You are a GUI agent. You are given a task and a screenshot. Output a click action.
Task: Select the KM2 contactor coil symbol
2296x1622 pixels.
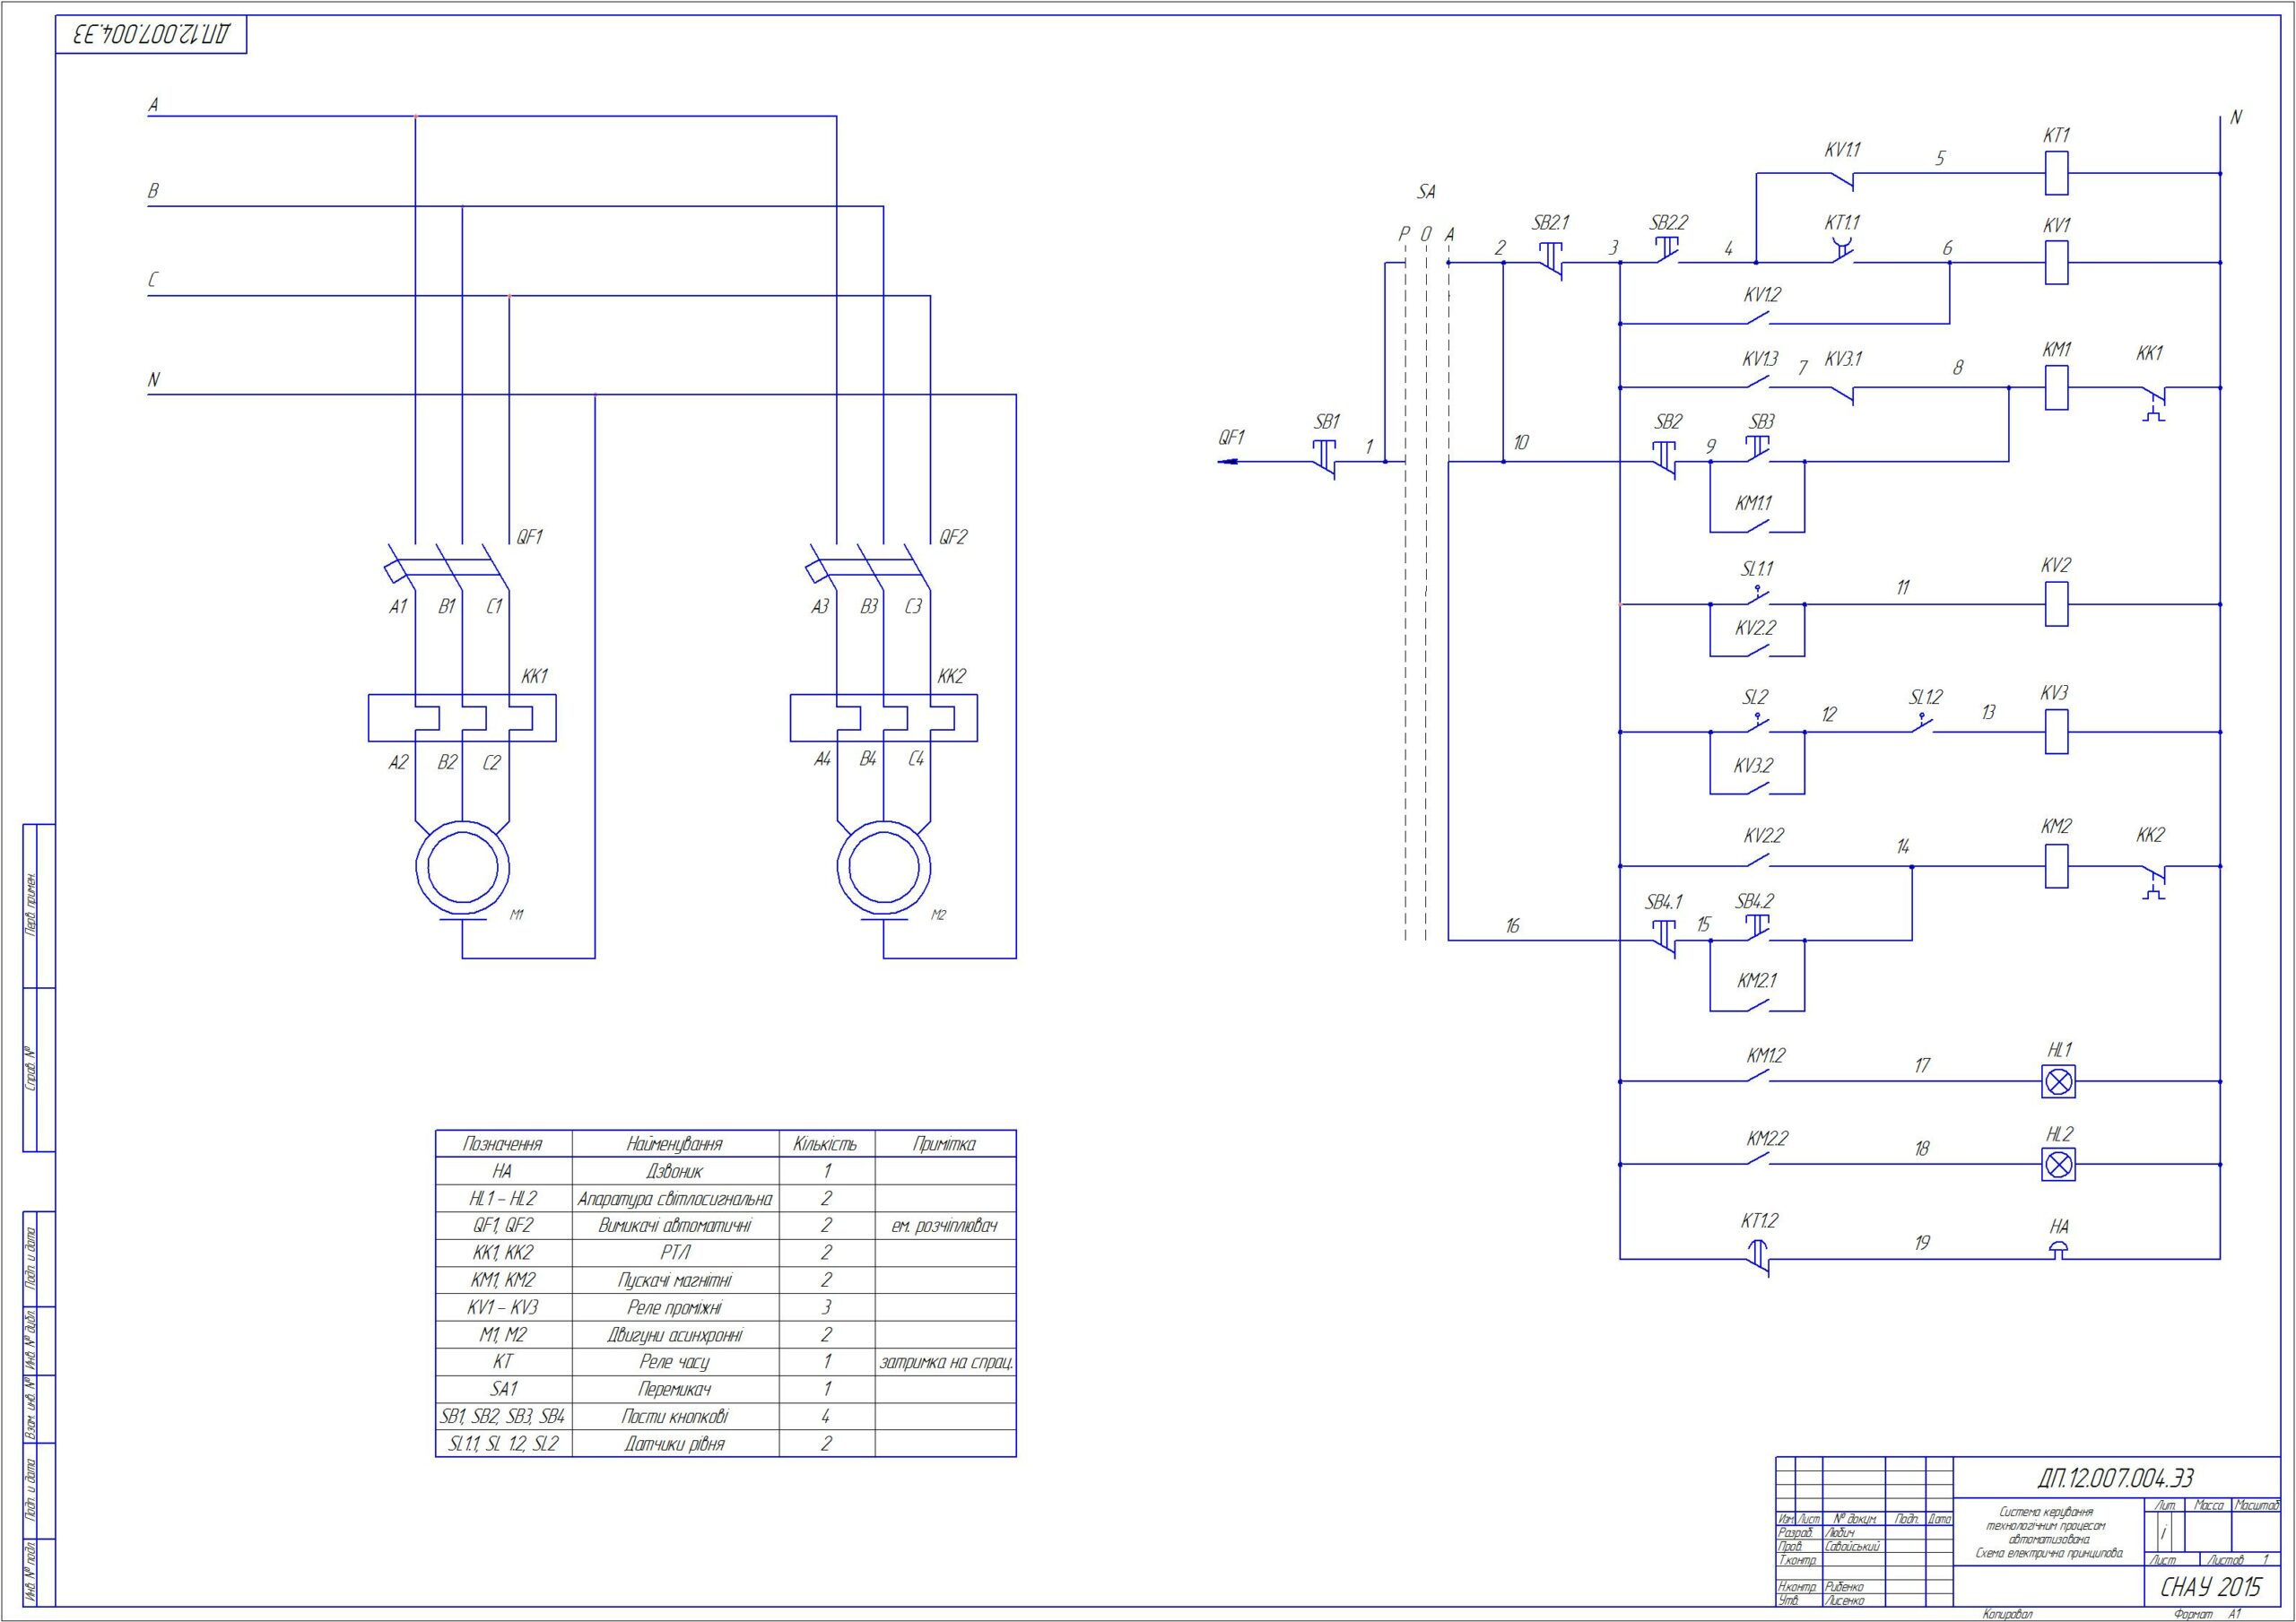tap(2056, 866)
